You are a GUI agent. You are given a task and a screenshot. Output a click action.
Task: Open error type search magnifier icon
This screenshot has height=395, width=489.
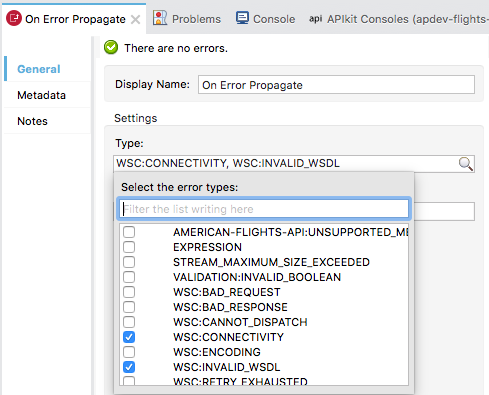(465, 164)
